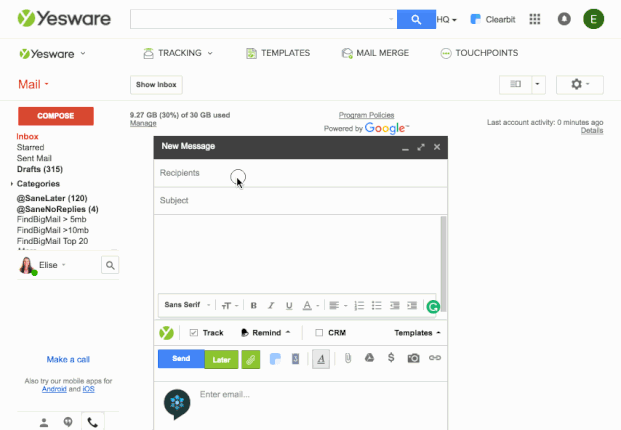This screenshot has height=430, width=621.
Task: Open Clearbit extension
Action: click(x=493, y=19)
